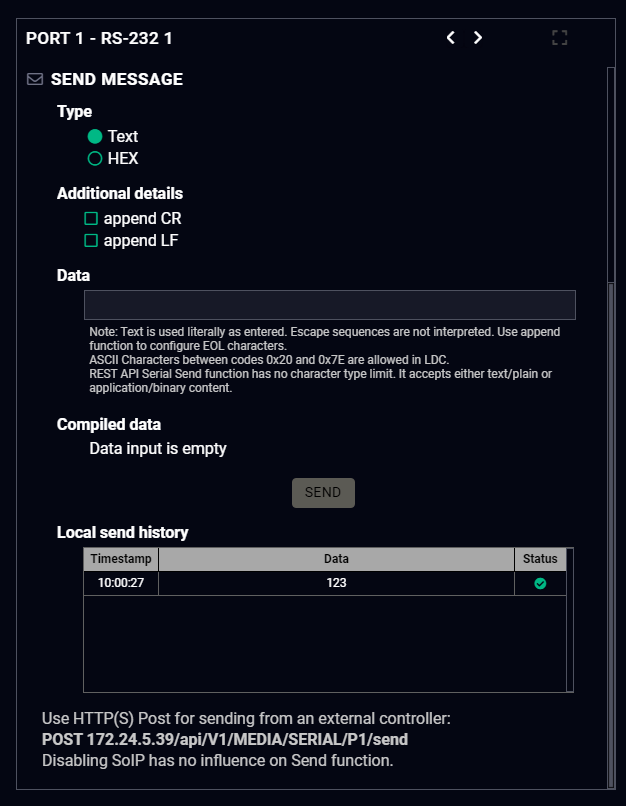Click the Status column header
This screenshot has width=626, height=806.
pos(540,559)
